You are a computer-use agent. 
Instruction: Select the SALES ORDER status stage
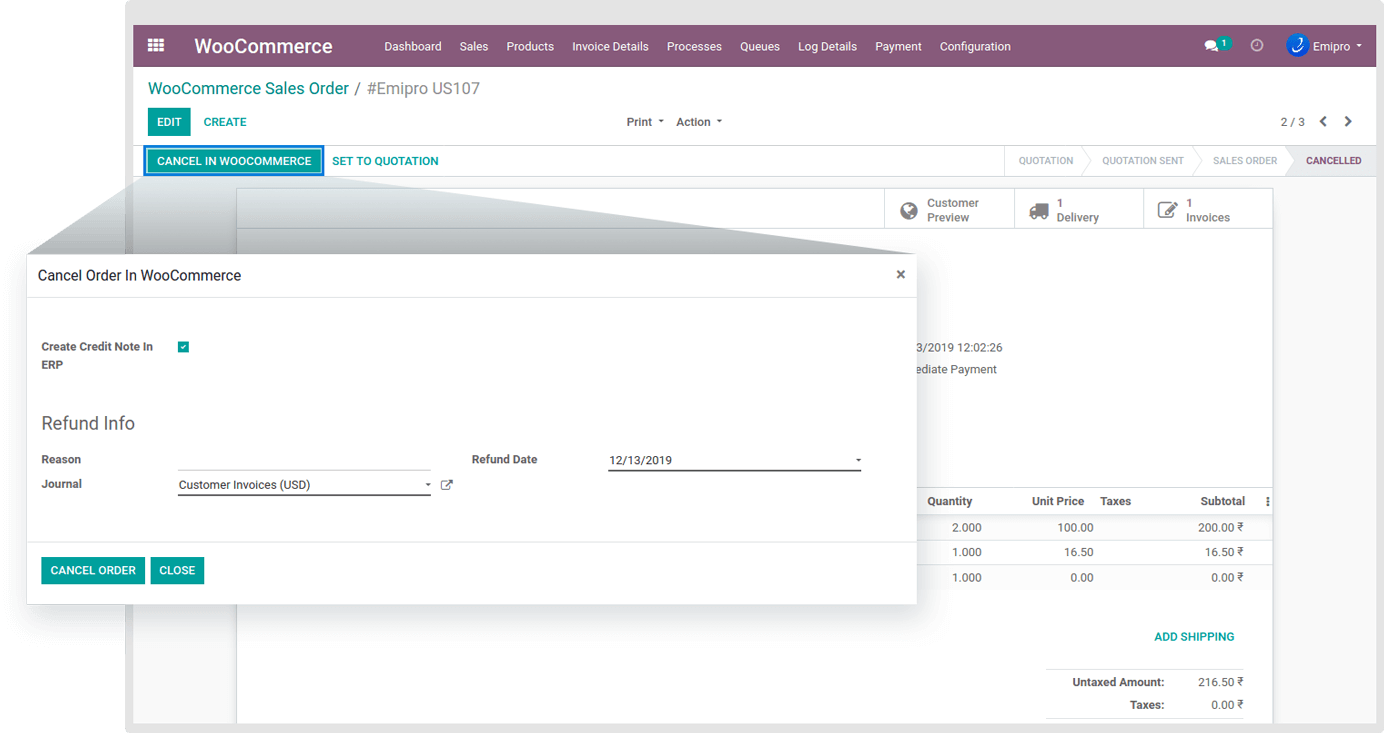[1244, 161]
